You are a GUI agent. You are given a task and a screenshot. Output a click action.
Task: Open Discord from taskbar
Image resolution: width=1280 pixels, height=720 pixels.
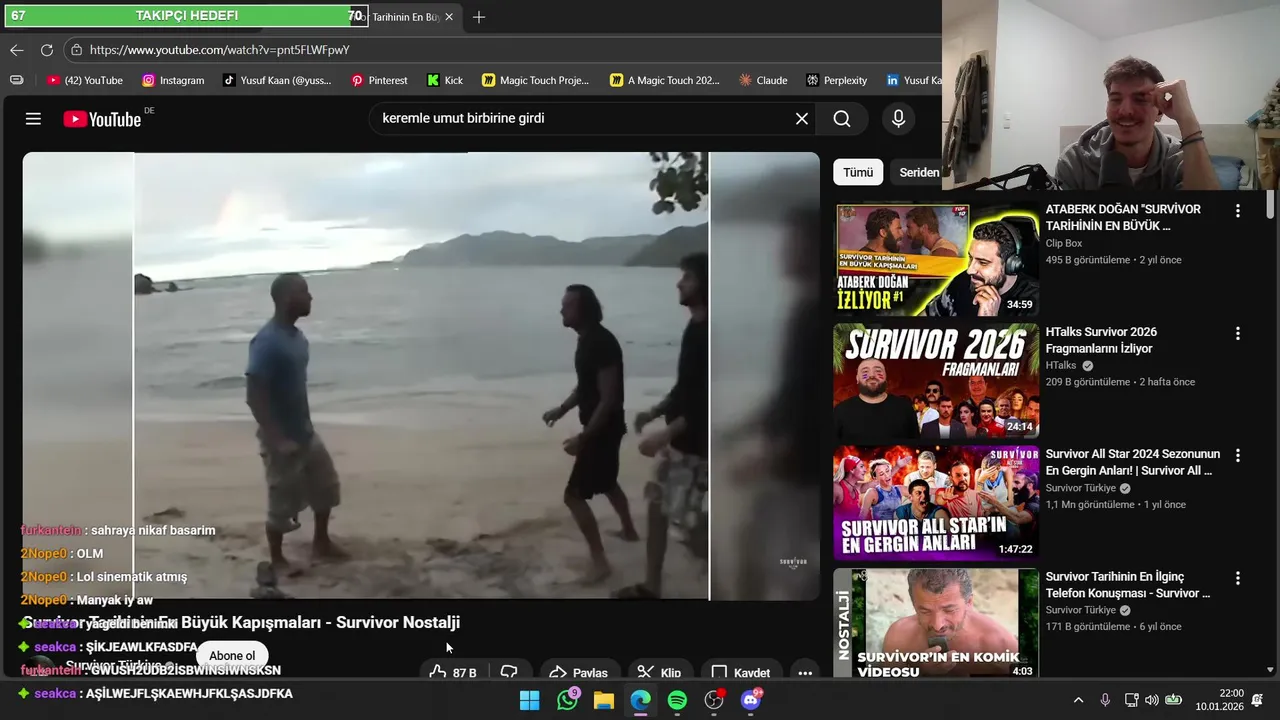pos(751,700)
